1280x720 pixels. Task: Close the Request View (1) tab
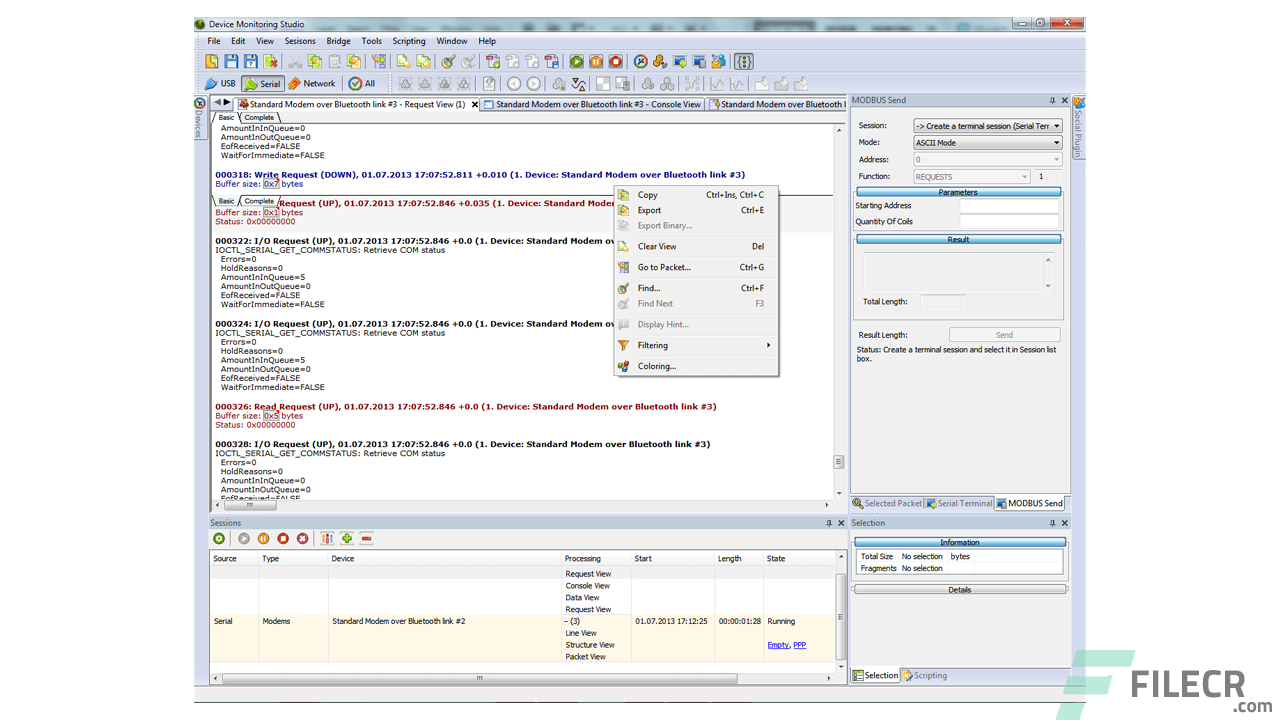coord(474,104)
